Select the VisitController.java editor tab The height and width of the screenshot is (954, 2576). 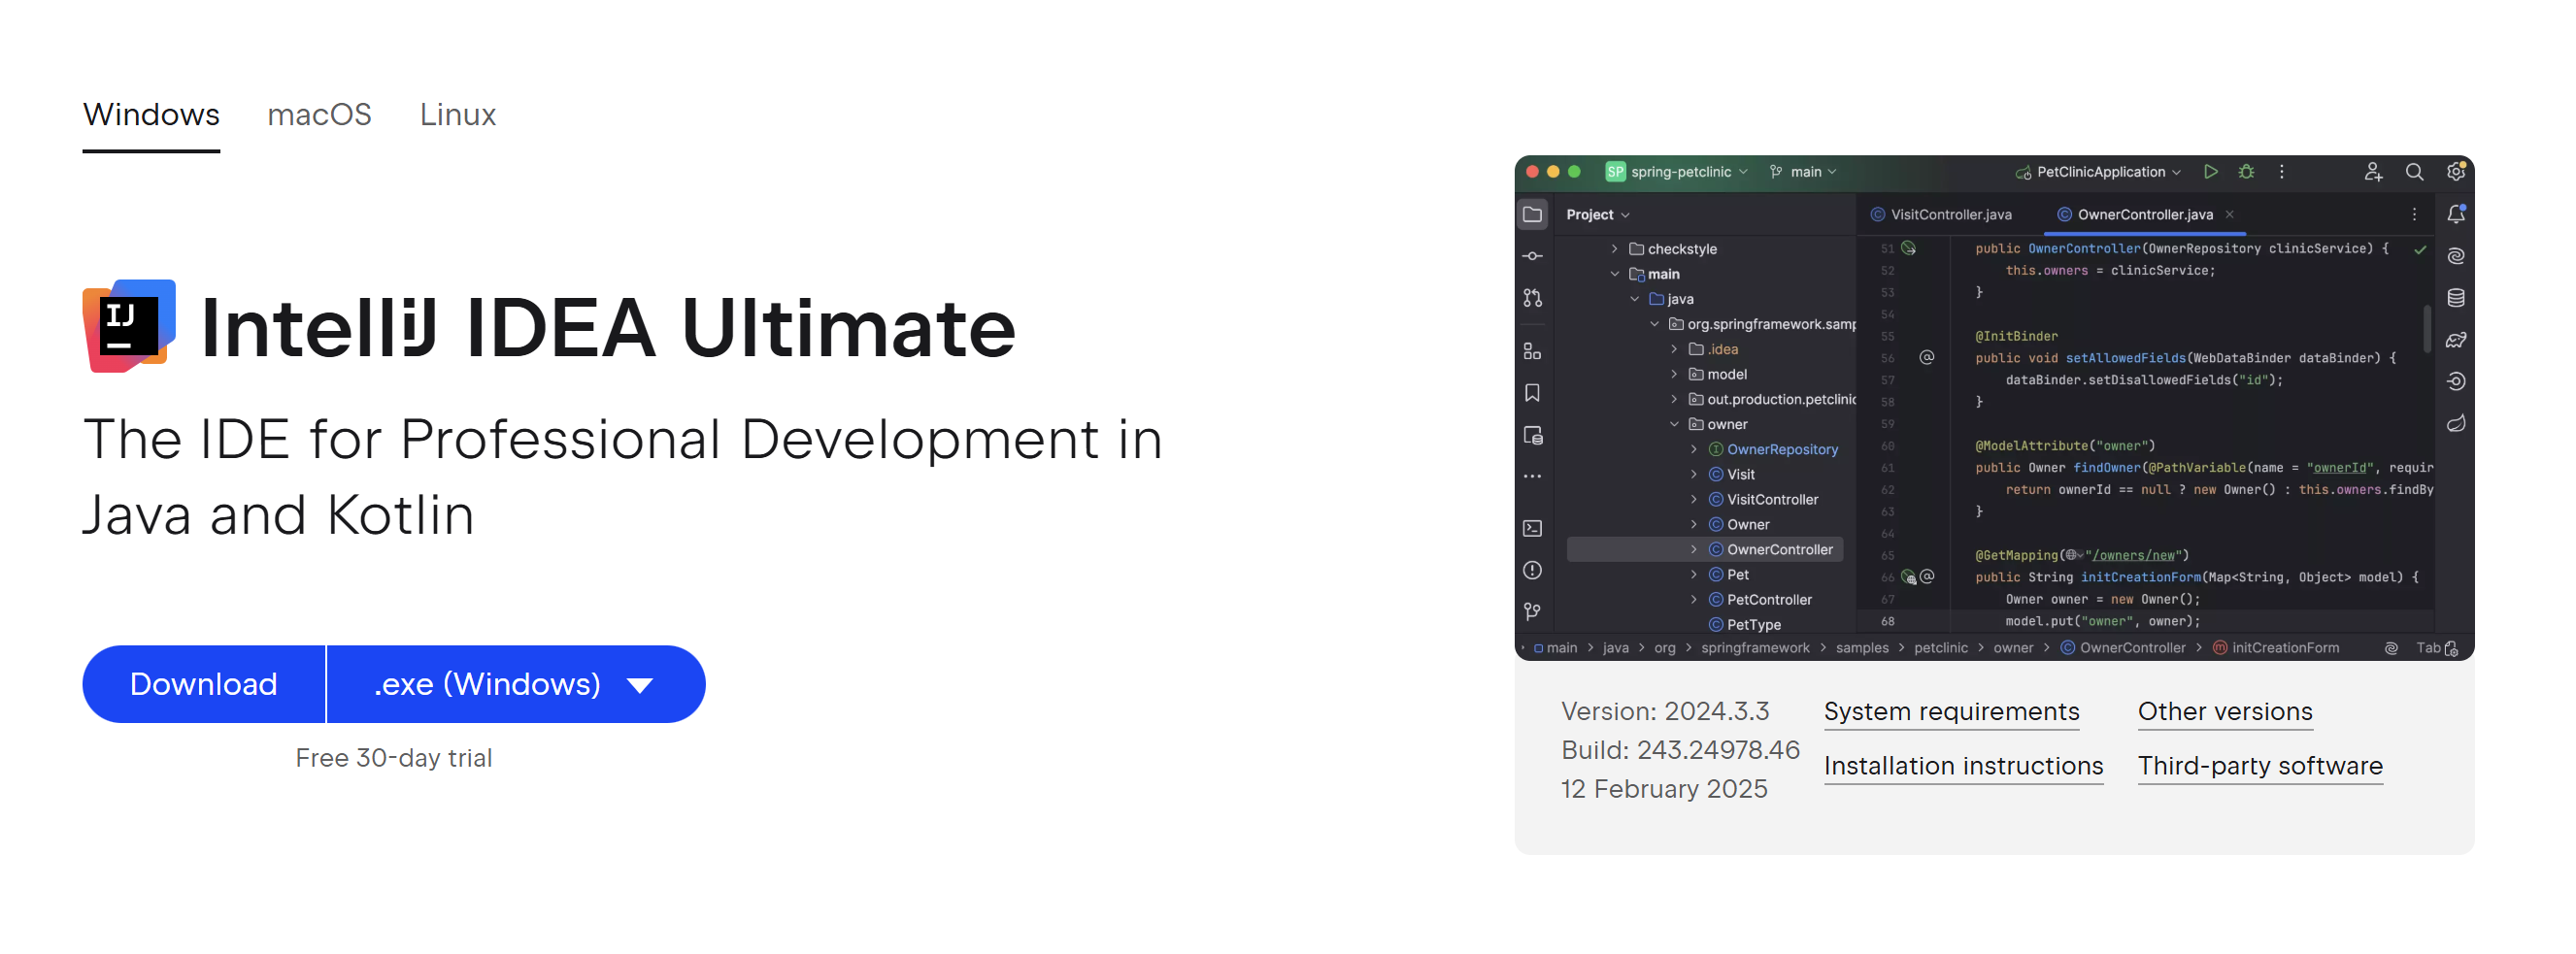pyautogui.click(x=1941, y=215)
